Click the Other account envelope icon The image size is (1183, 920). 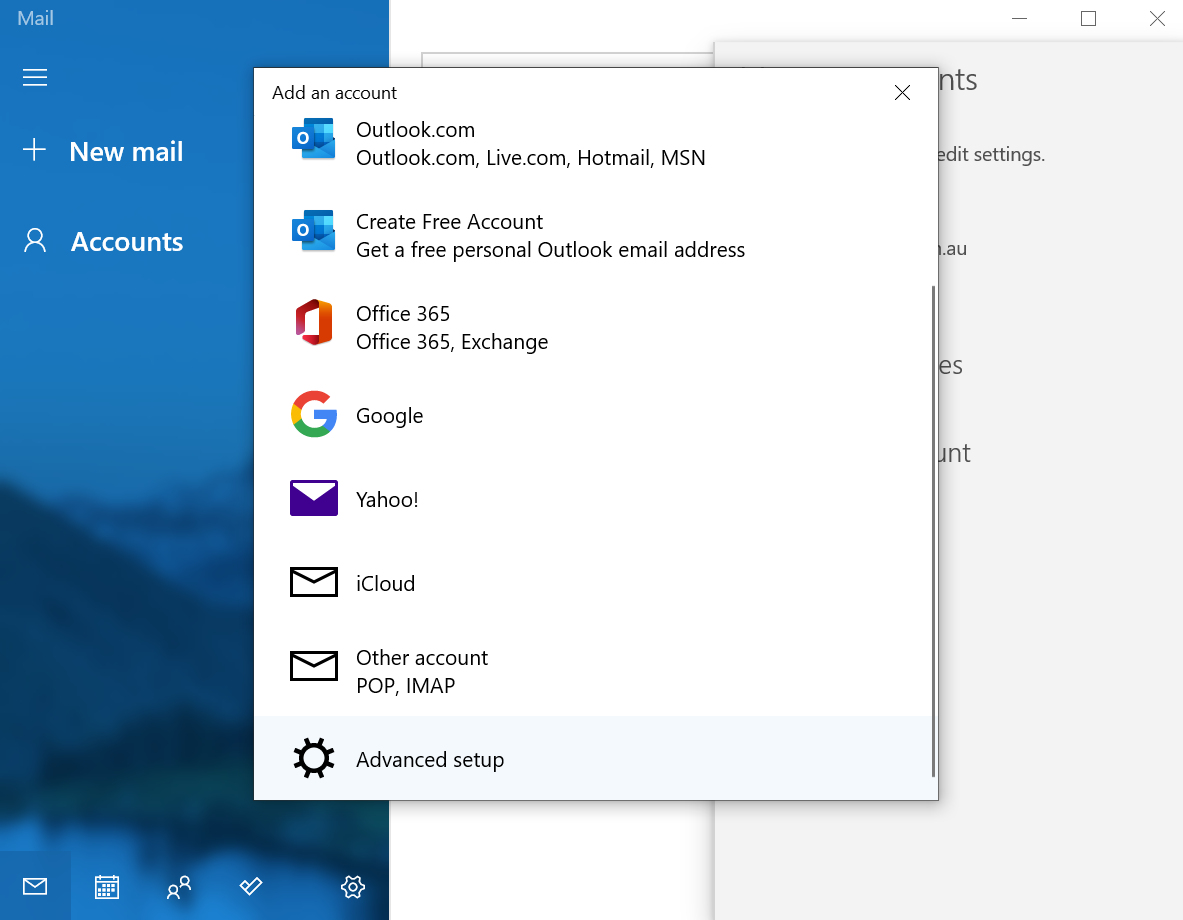314,666
